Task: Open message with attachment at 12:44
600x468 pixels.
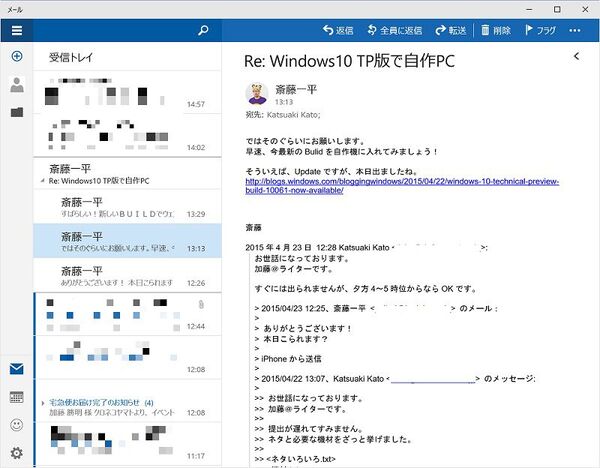Action: pyautogui.click(x=127, y=315)
